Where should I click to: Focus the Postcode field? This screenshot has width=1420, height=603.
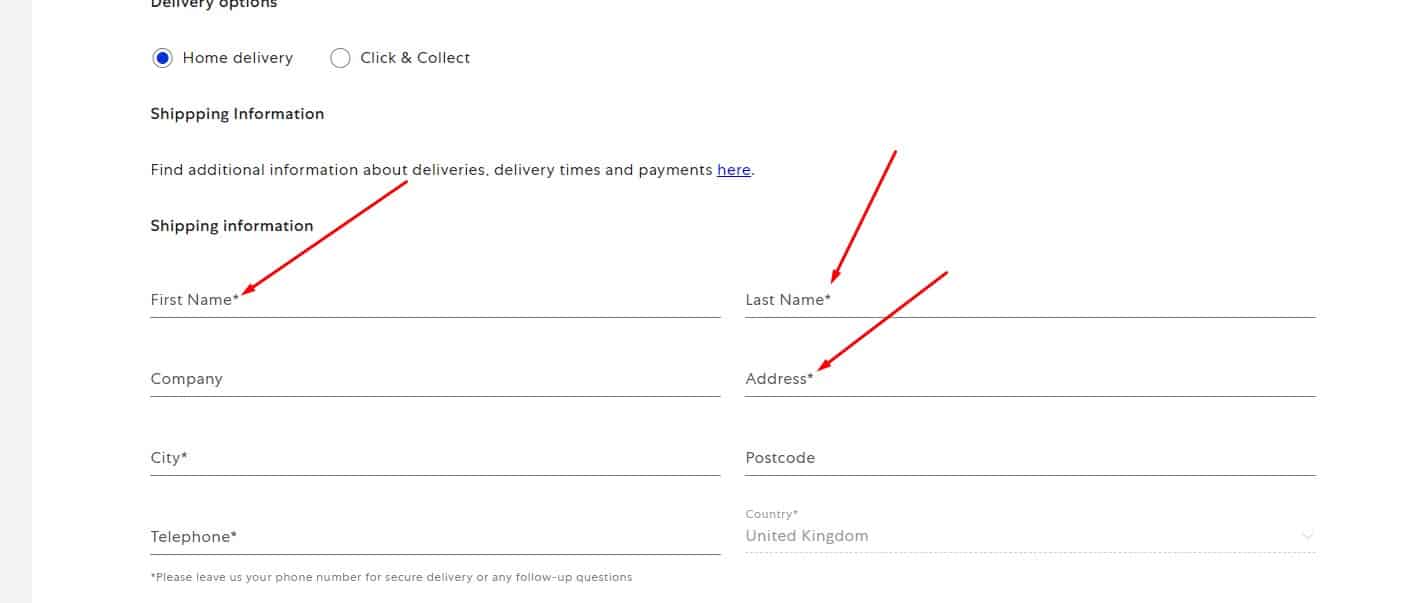click(1029, 458)
